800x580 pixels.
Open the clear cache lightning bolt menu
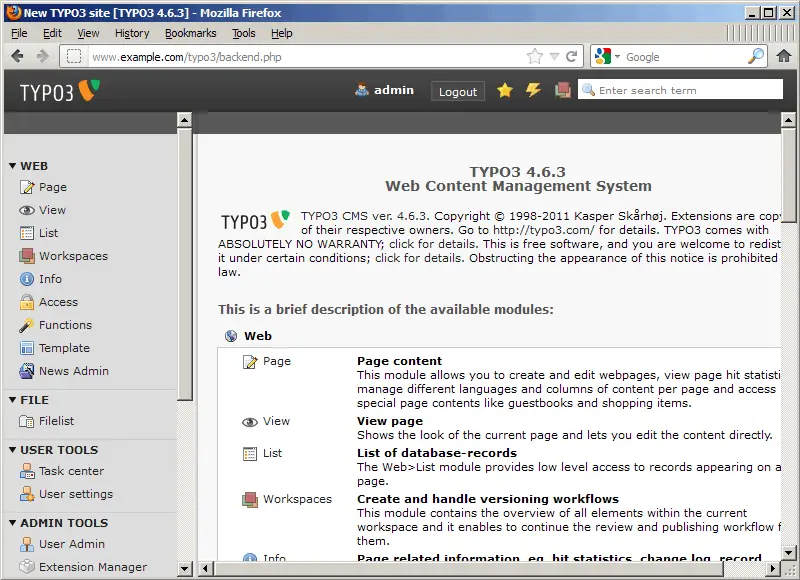[x=533, y=90]
